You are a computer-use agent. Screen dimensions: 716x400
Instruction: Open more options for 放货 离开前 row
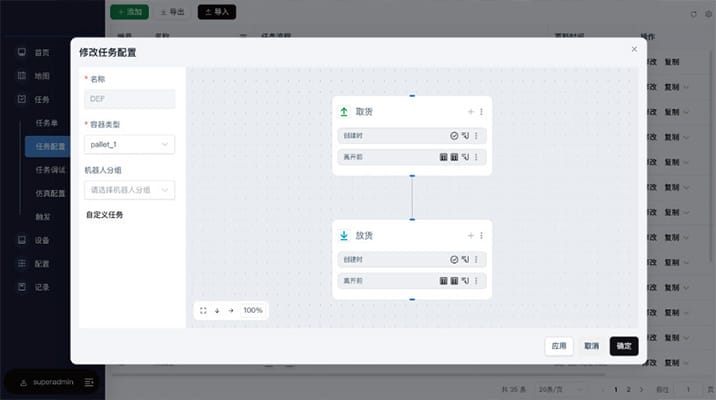476,281
